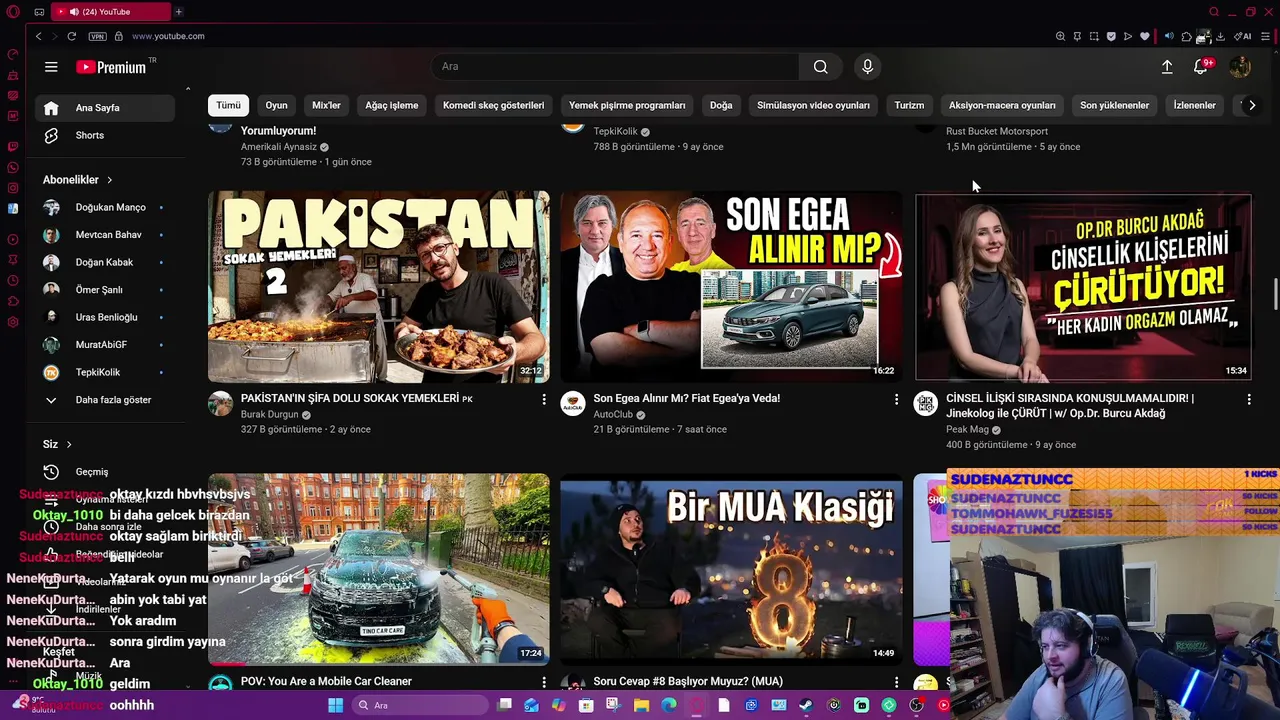Viewport: 1280px width, 720px height.
Task: Select Komedi skeç gösterileri chip
Action: [x=494, y=105]
